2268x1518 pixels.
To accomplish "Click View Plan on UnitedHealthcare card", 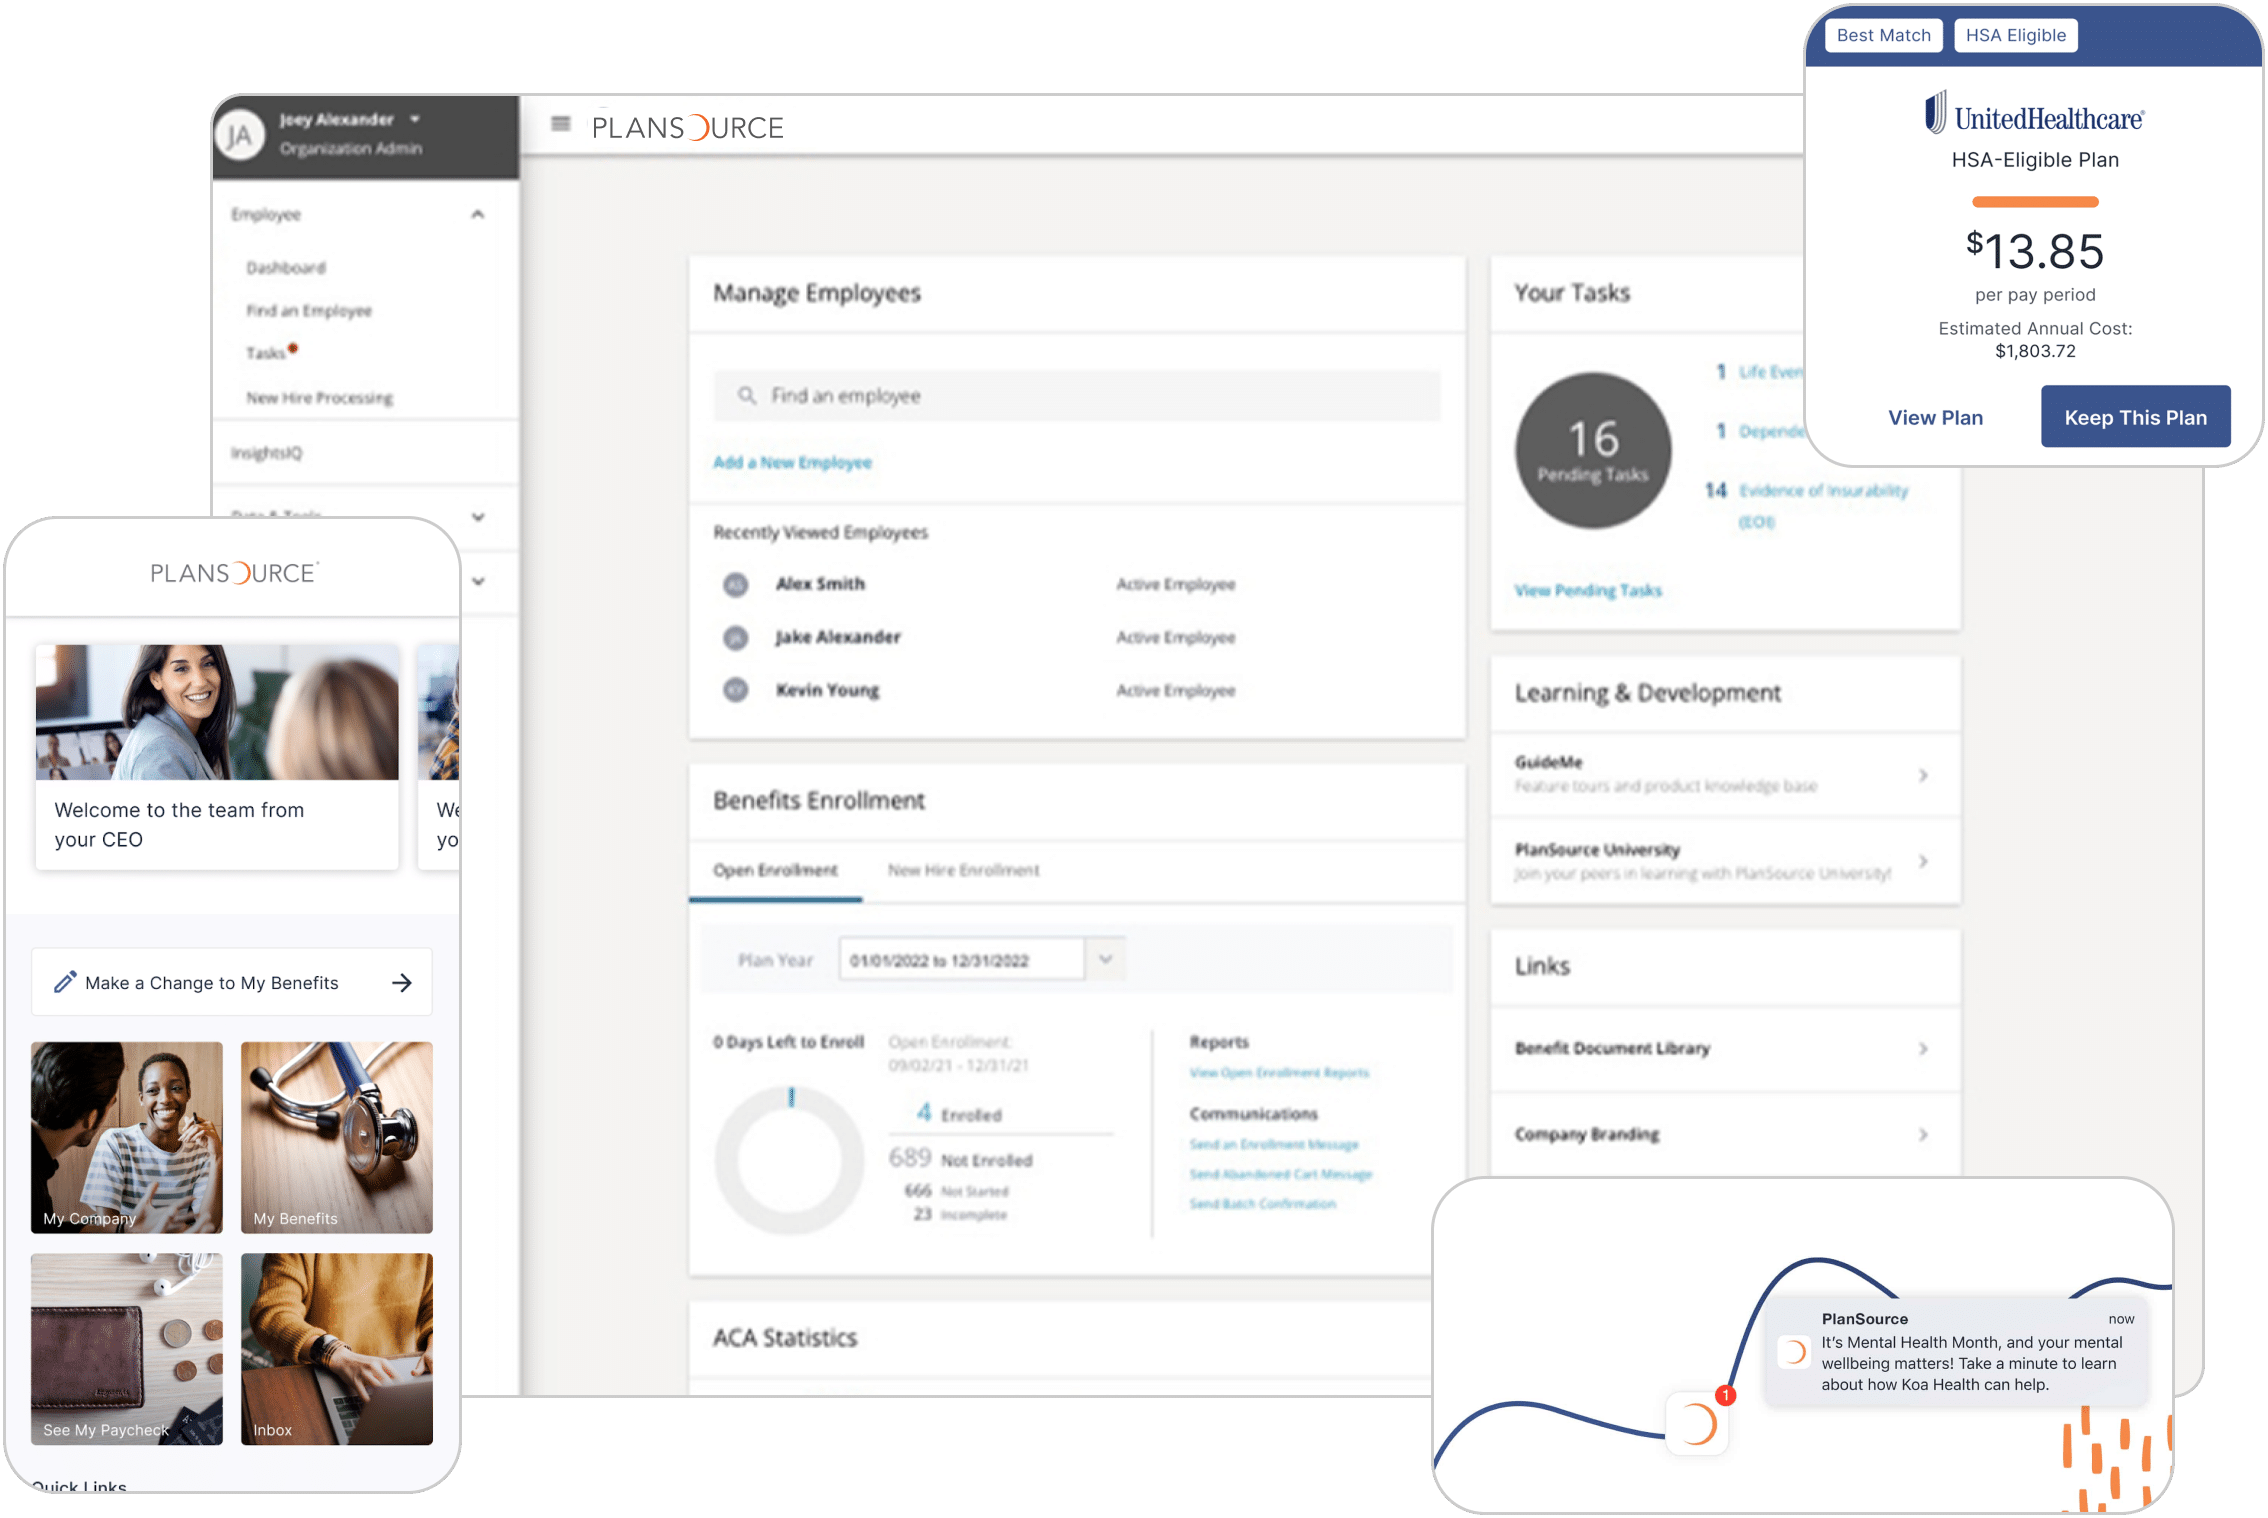I will pyautogui.click(x=1935, y=418).
